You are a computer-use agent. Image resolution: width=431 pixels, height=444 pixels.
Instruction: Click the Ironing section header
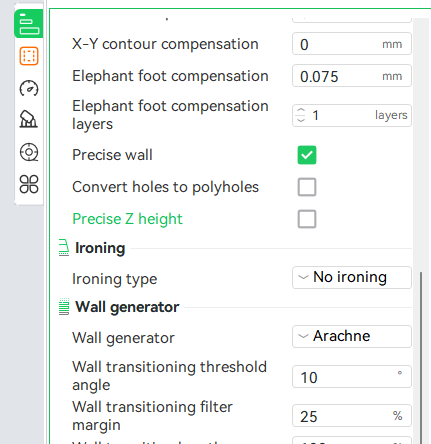(x=100, y=248)
